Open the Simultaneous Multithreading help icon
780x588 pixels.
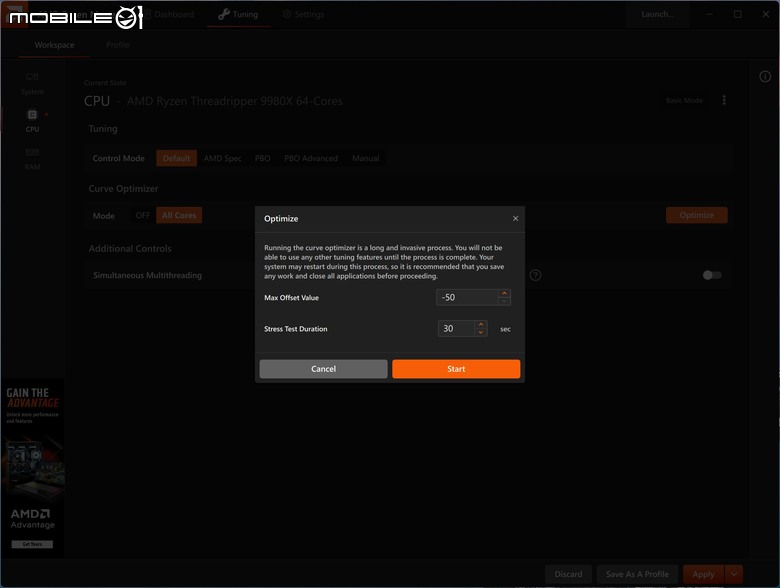[x=535, y=275]
